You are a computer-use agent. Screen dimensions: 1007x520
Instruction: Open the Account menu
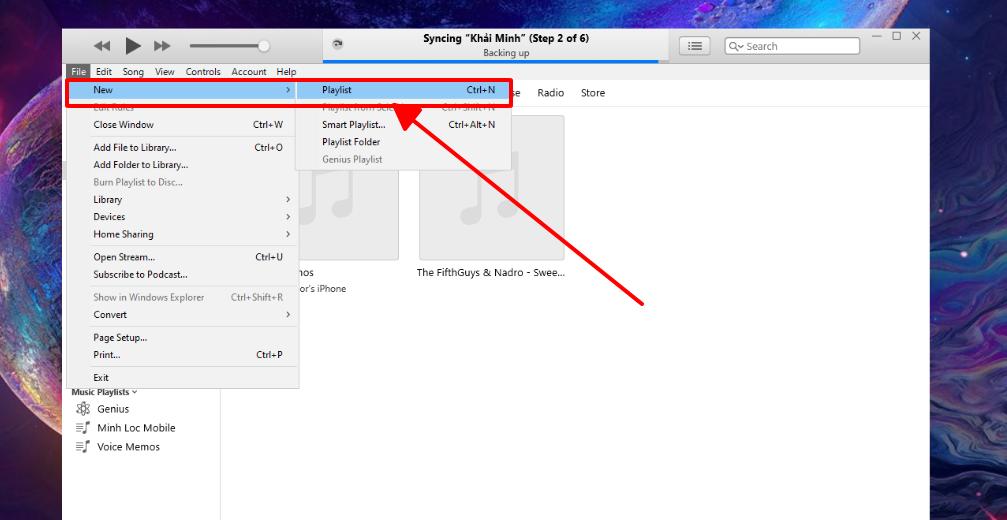pyautogui.click(x=249, y=71)
